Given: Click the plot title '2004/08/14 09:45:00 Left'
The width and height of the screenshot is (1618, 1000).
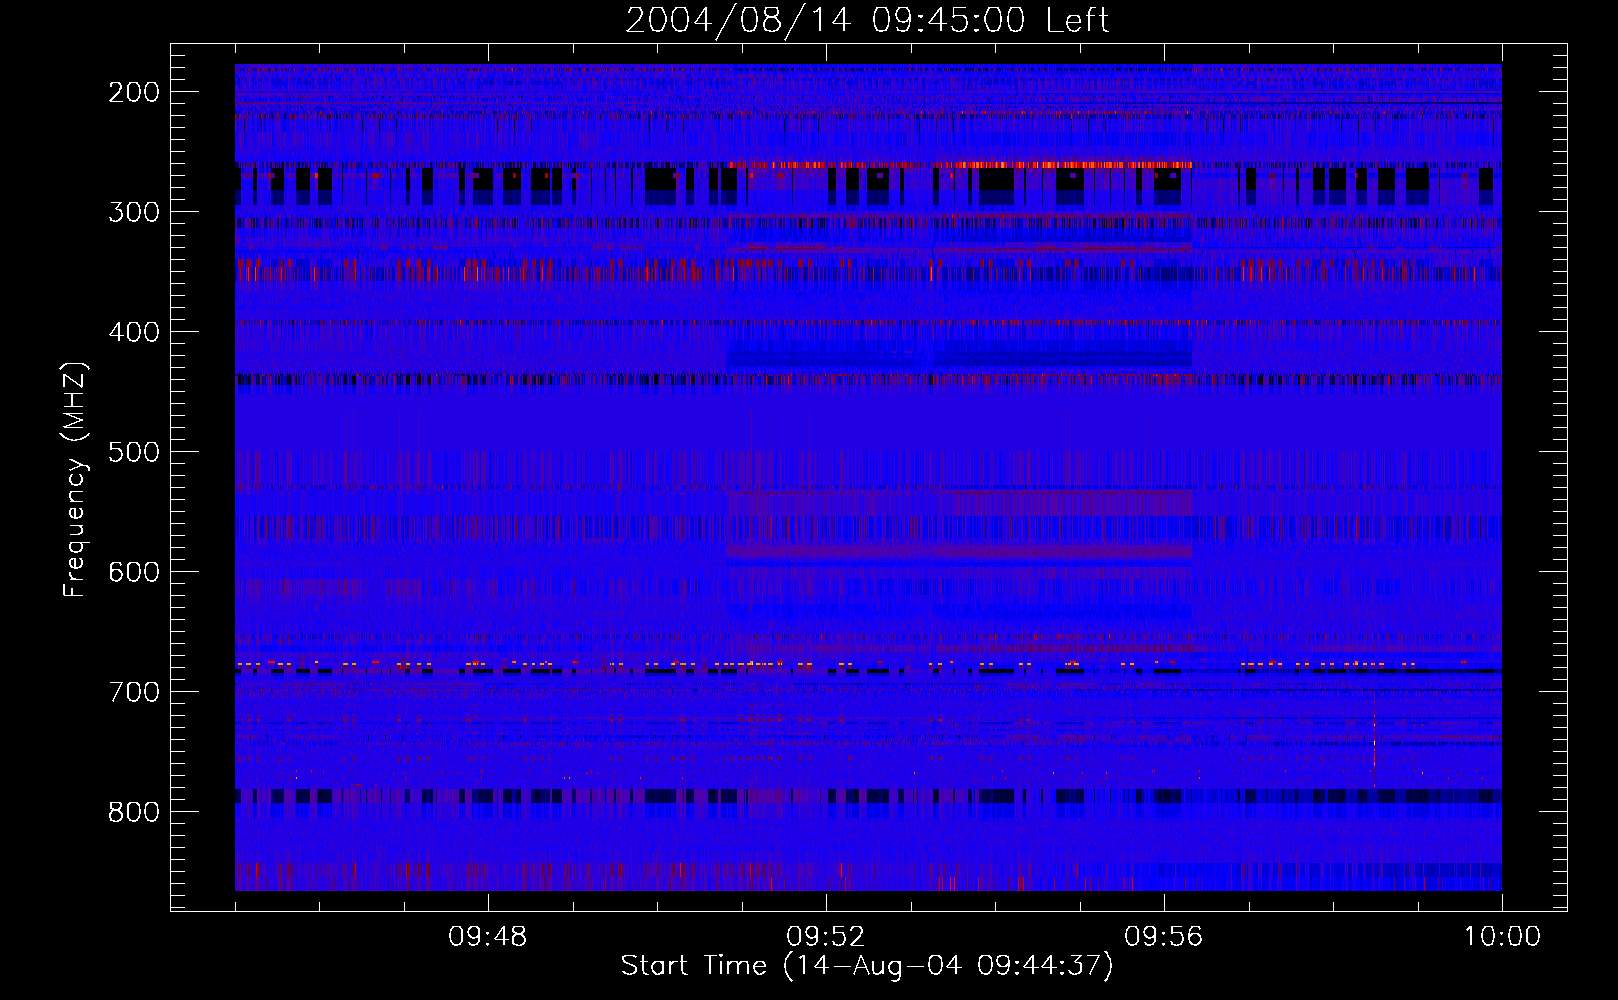Looking at the screenshot, I should (867, 20).
